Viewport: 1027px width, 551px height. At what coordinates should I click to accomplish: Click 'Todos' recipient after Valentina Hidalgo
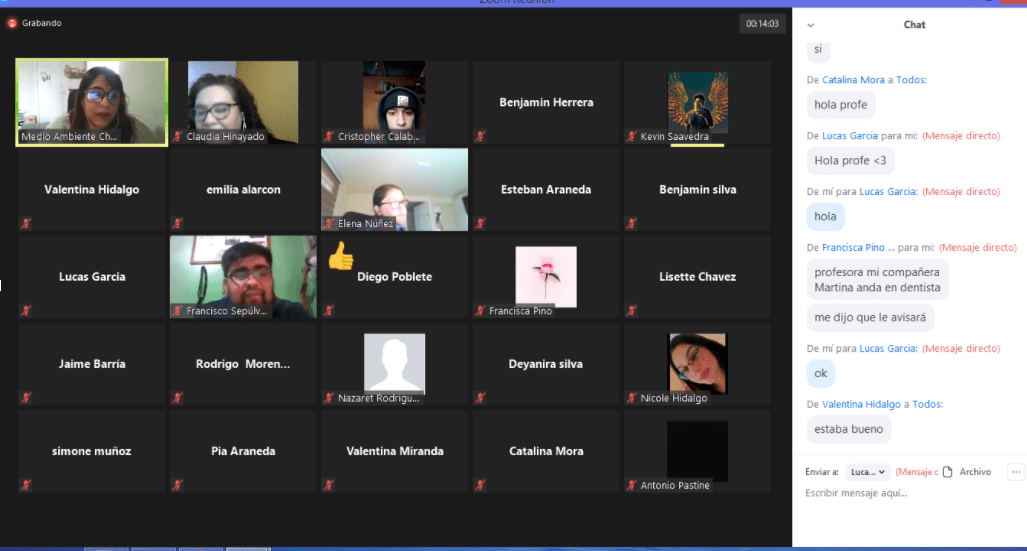coord(927,404)
